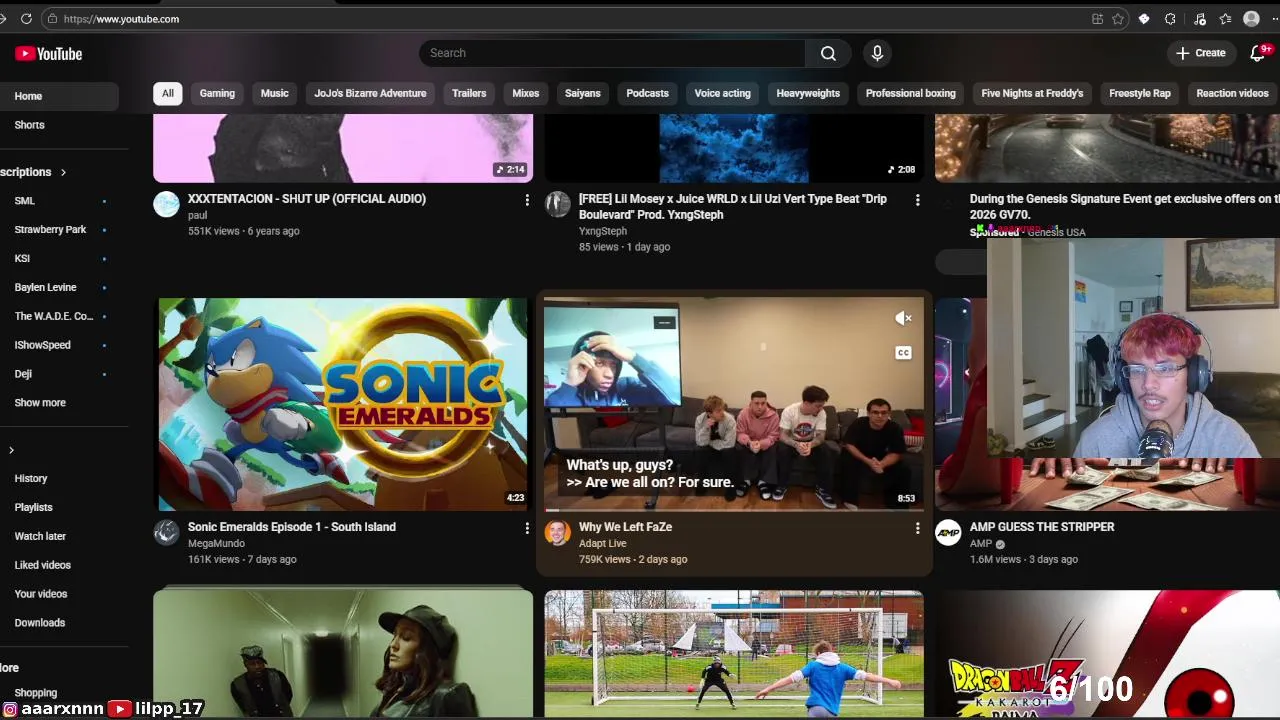This screenshot has height=720, width=1280.
Task: Open options menu for Sonic Emeralds video
Action: tap(527, 528)
